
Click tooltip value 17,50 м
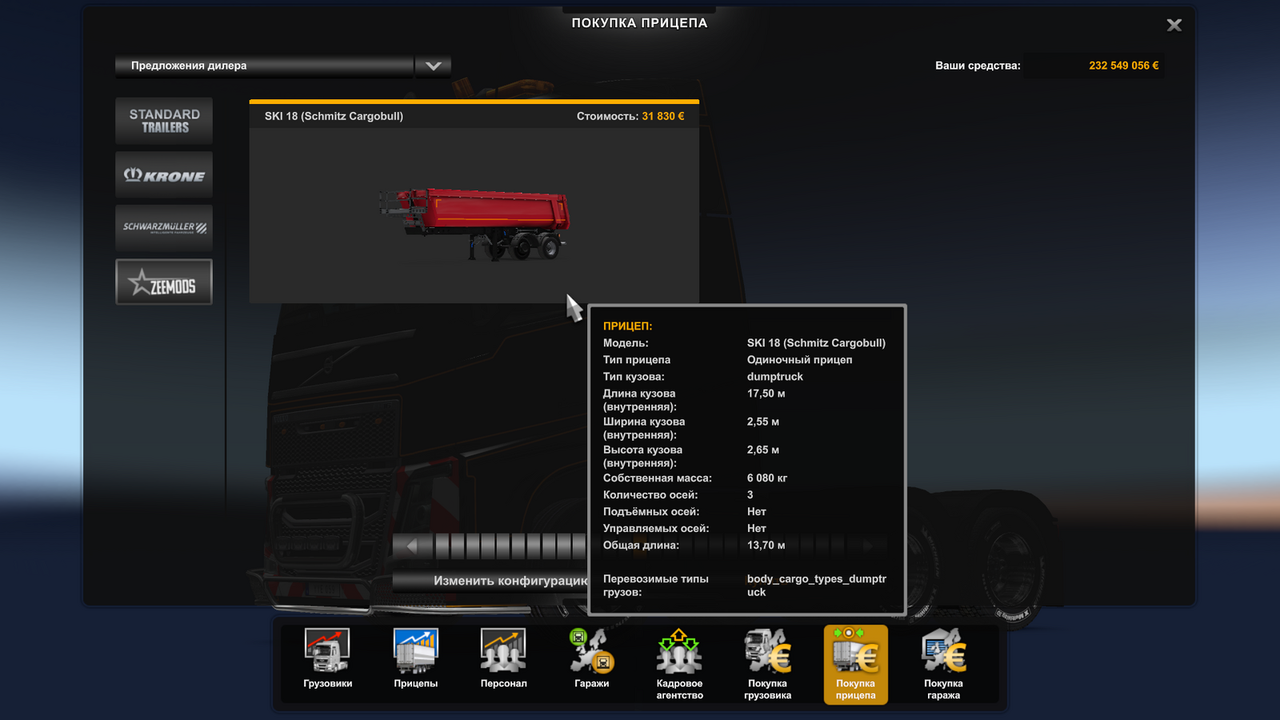766,394
